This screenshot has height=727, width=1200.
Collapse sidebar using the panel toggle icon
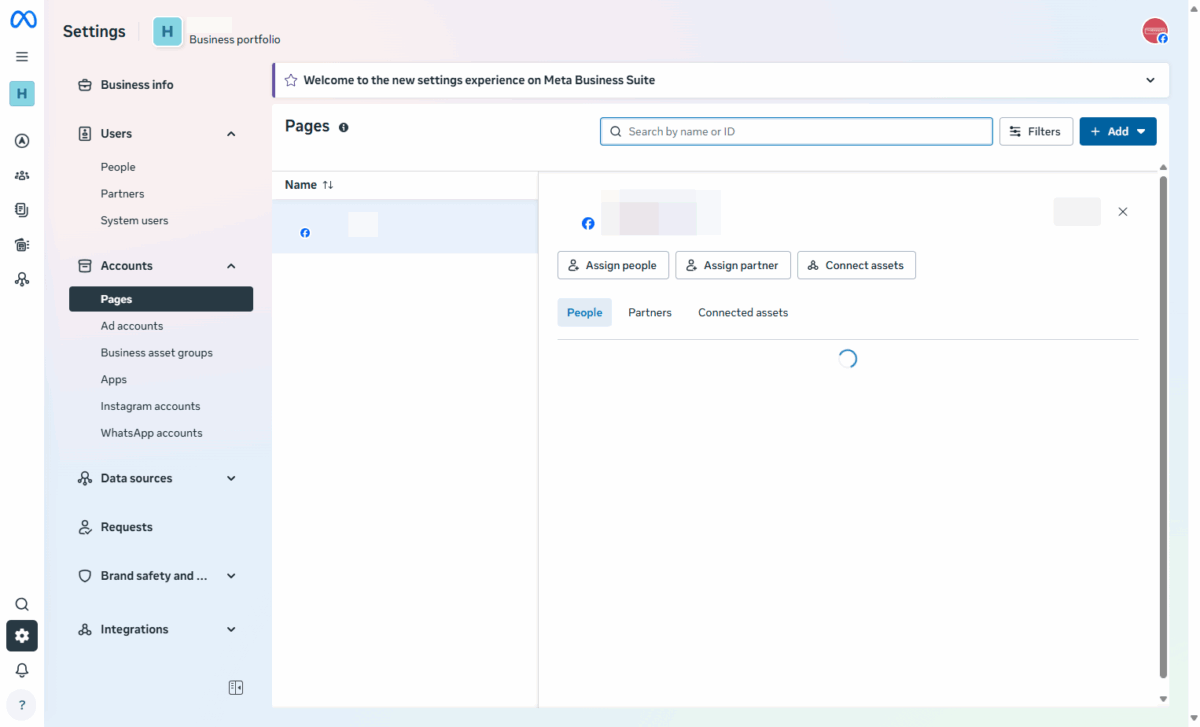coord(236,688)
